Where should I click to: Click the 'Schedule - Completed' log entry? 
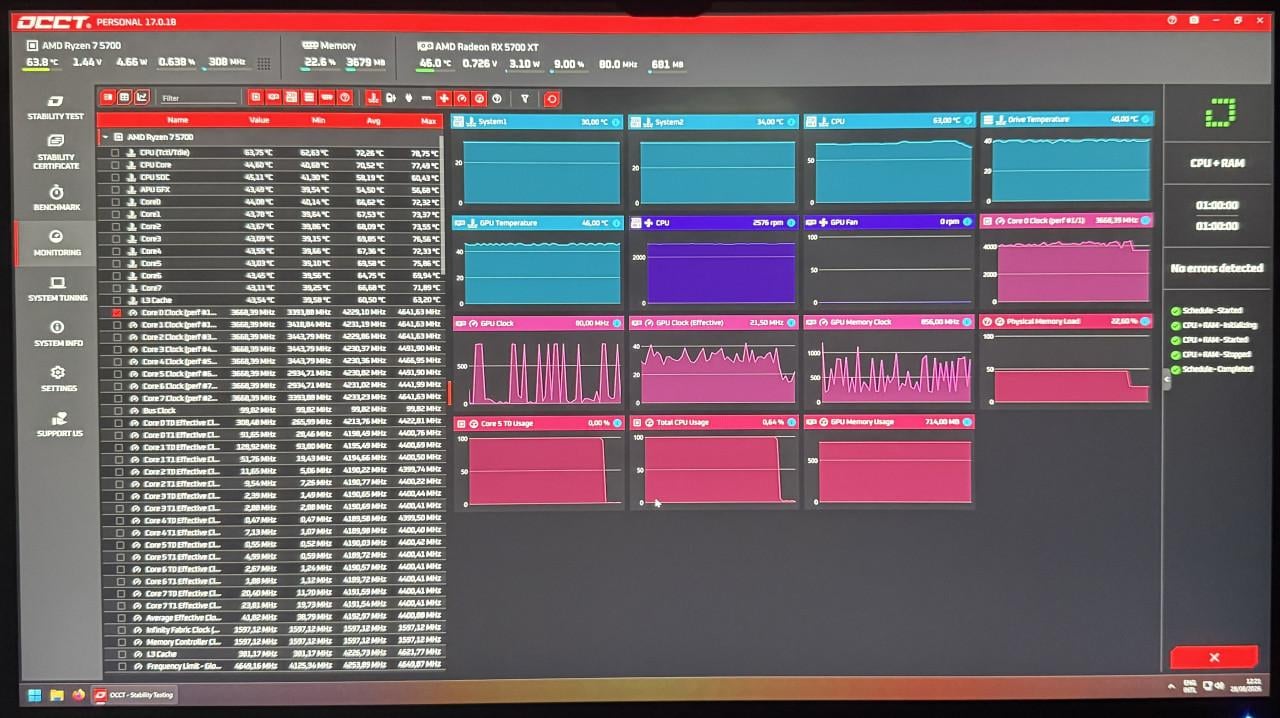click(1218, 369)
